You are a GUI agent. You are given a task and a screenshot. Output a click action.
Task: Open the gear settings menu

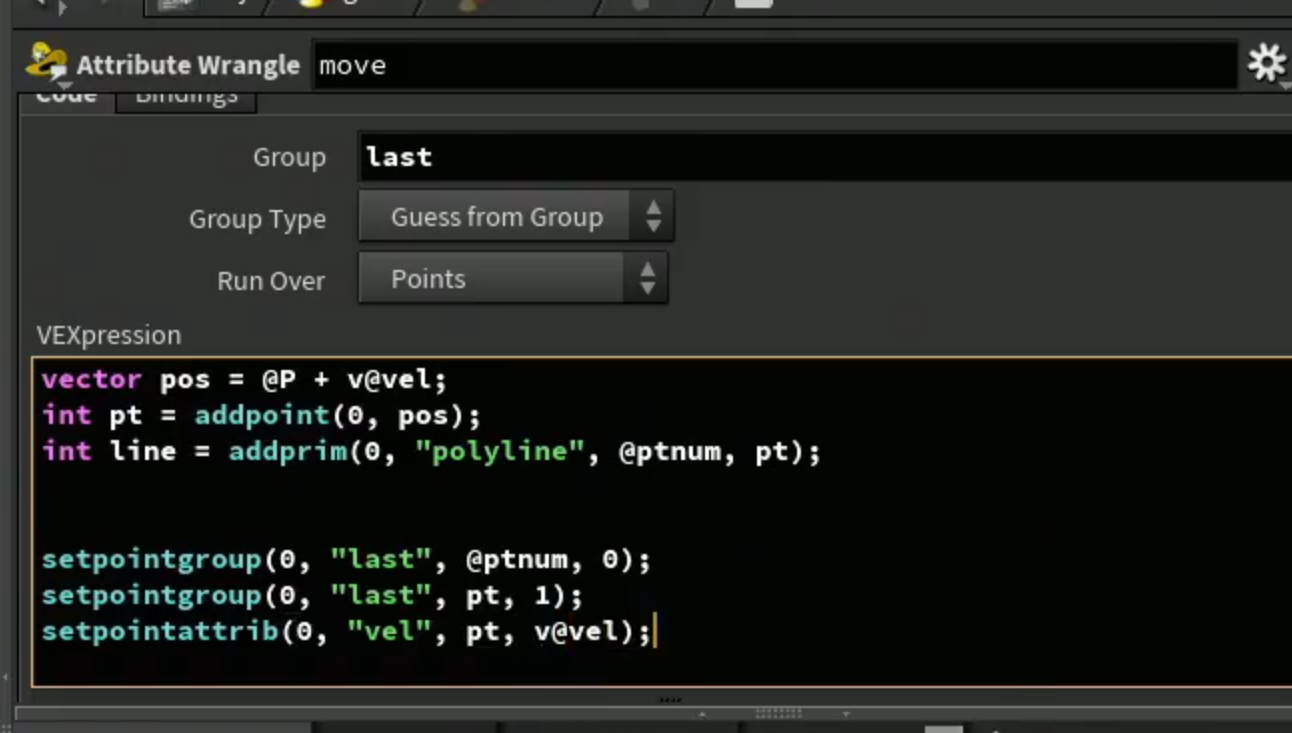1266,64
